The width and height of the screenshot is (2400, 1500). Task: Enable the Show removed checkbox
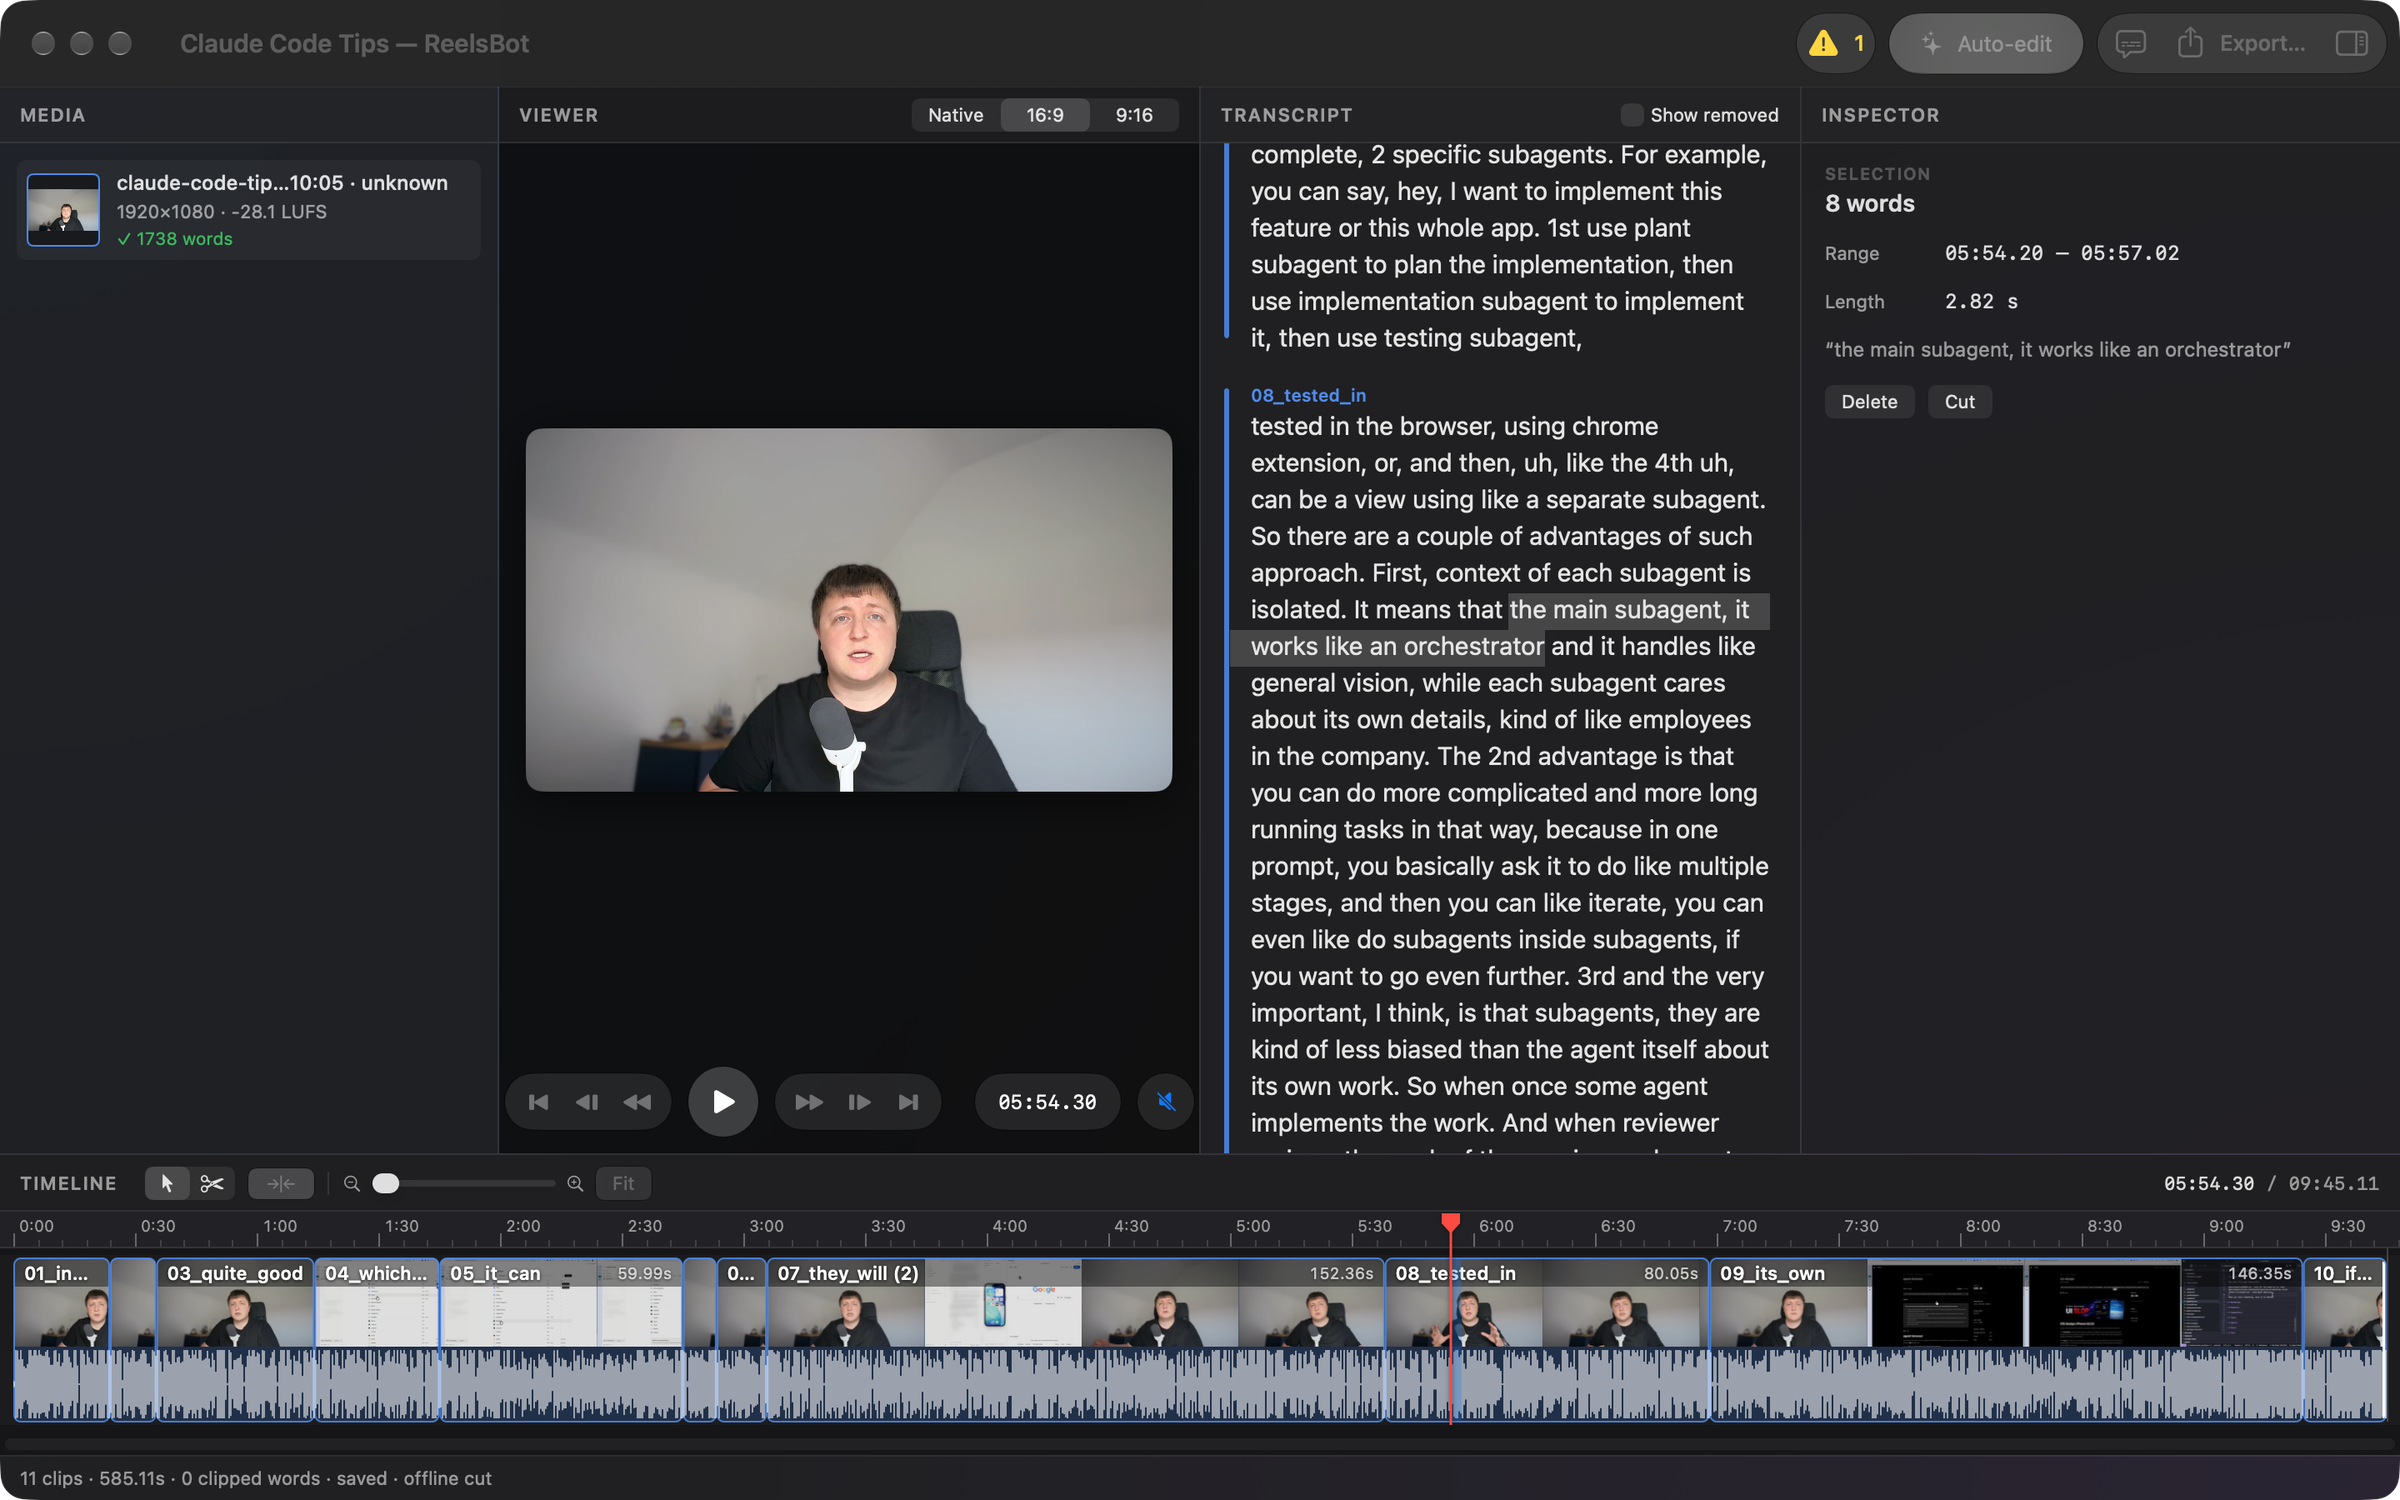[1632, 115]
